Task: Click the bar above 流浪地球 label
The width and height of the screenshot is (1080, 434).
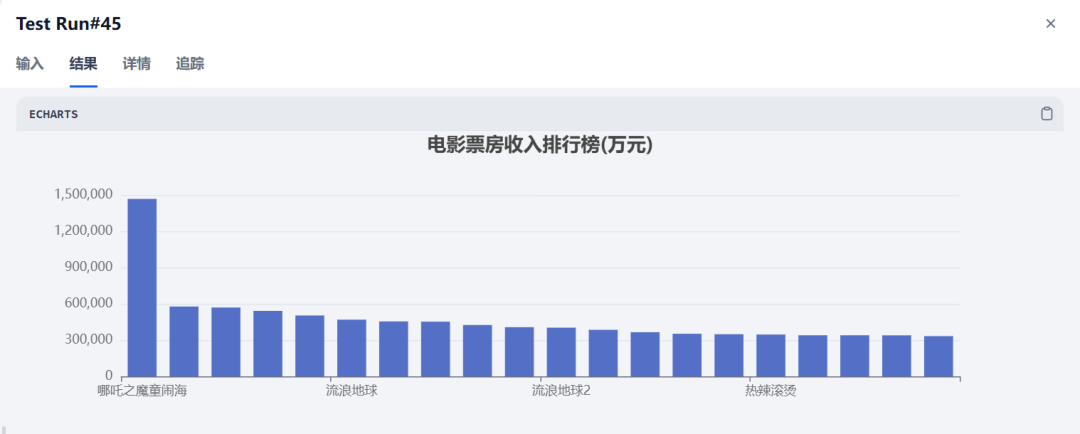Action: pos(351,348)
